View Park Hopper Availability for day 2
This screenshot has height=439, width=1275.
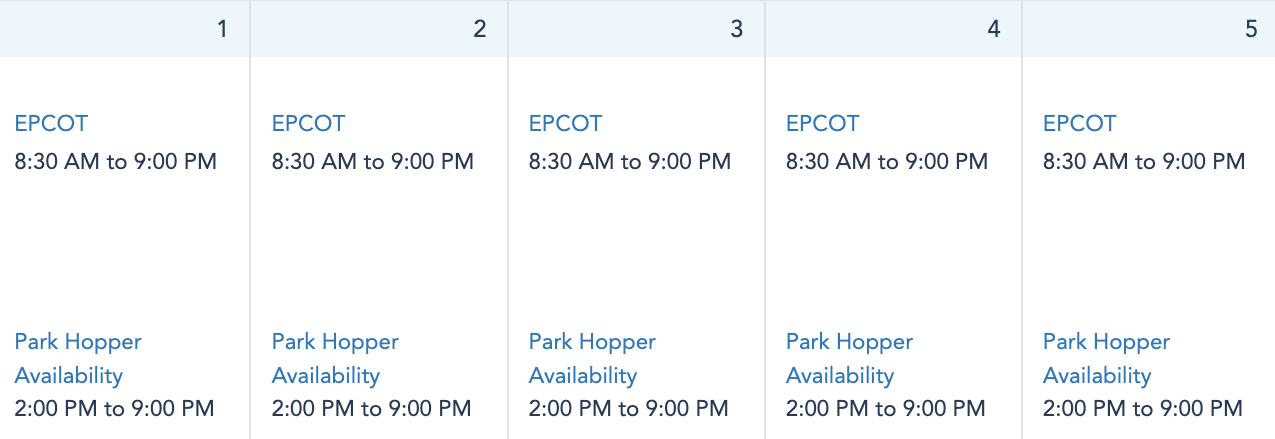(335, 358)
